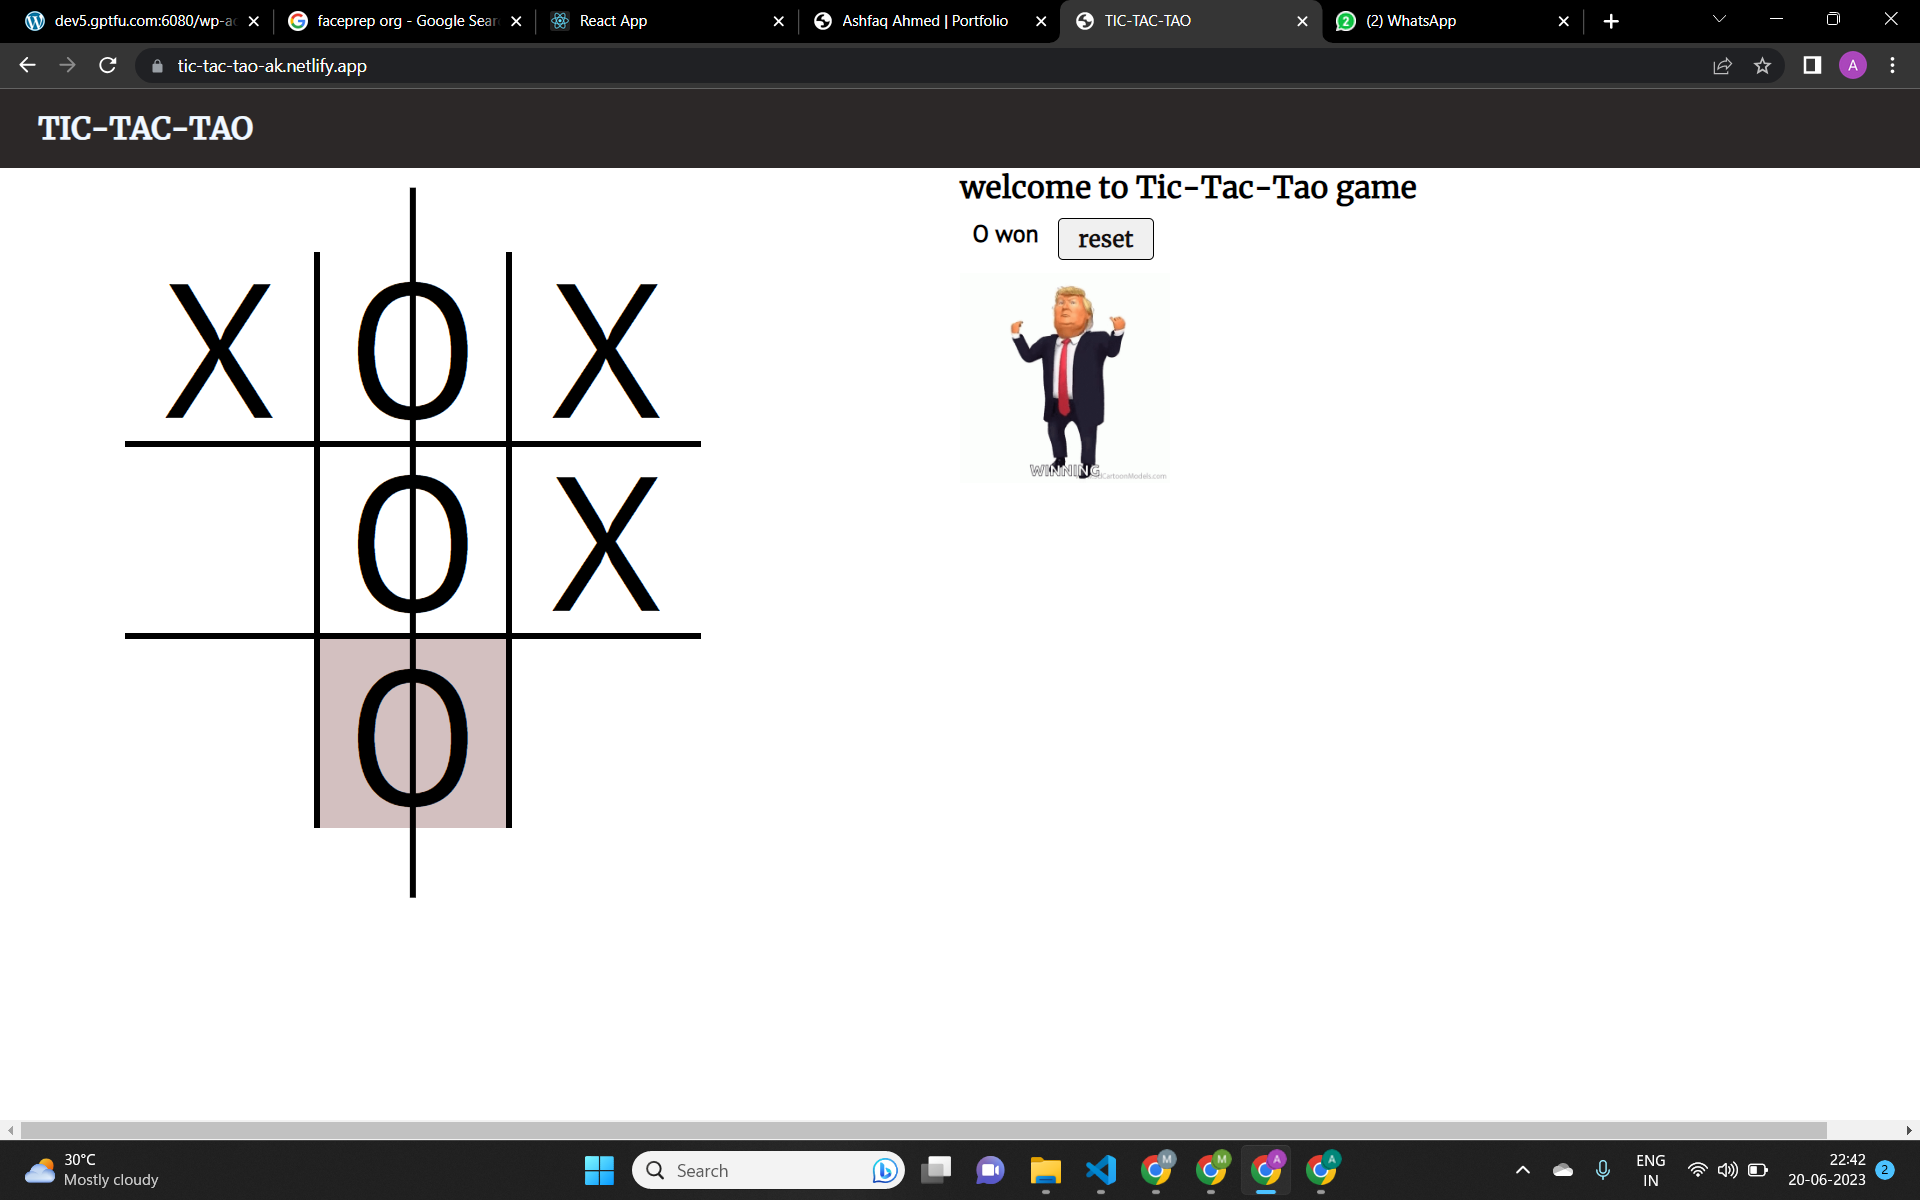Reload the page with the refresh icon
The image size is (1920, 1200).
coord(108,65)
